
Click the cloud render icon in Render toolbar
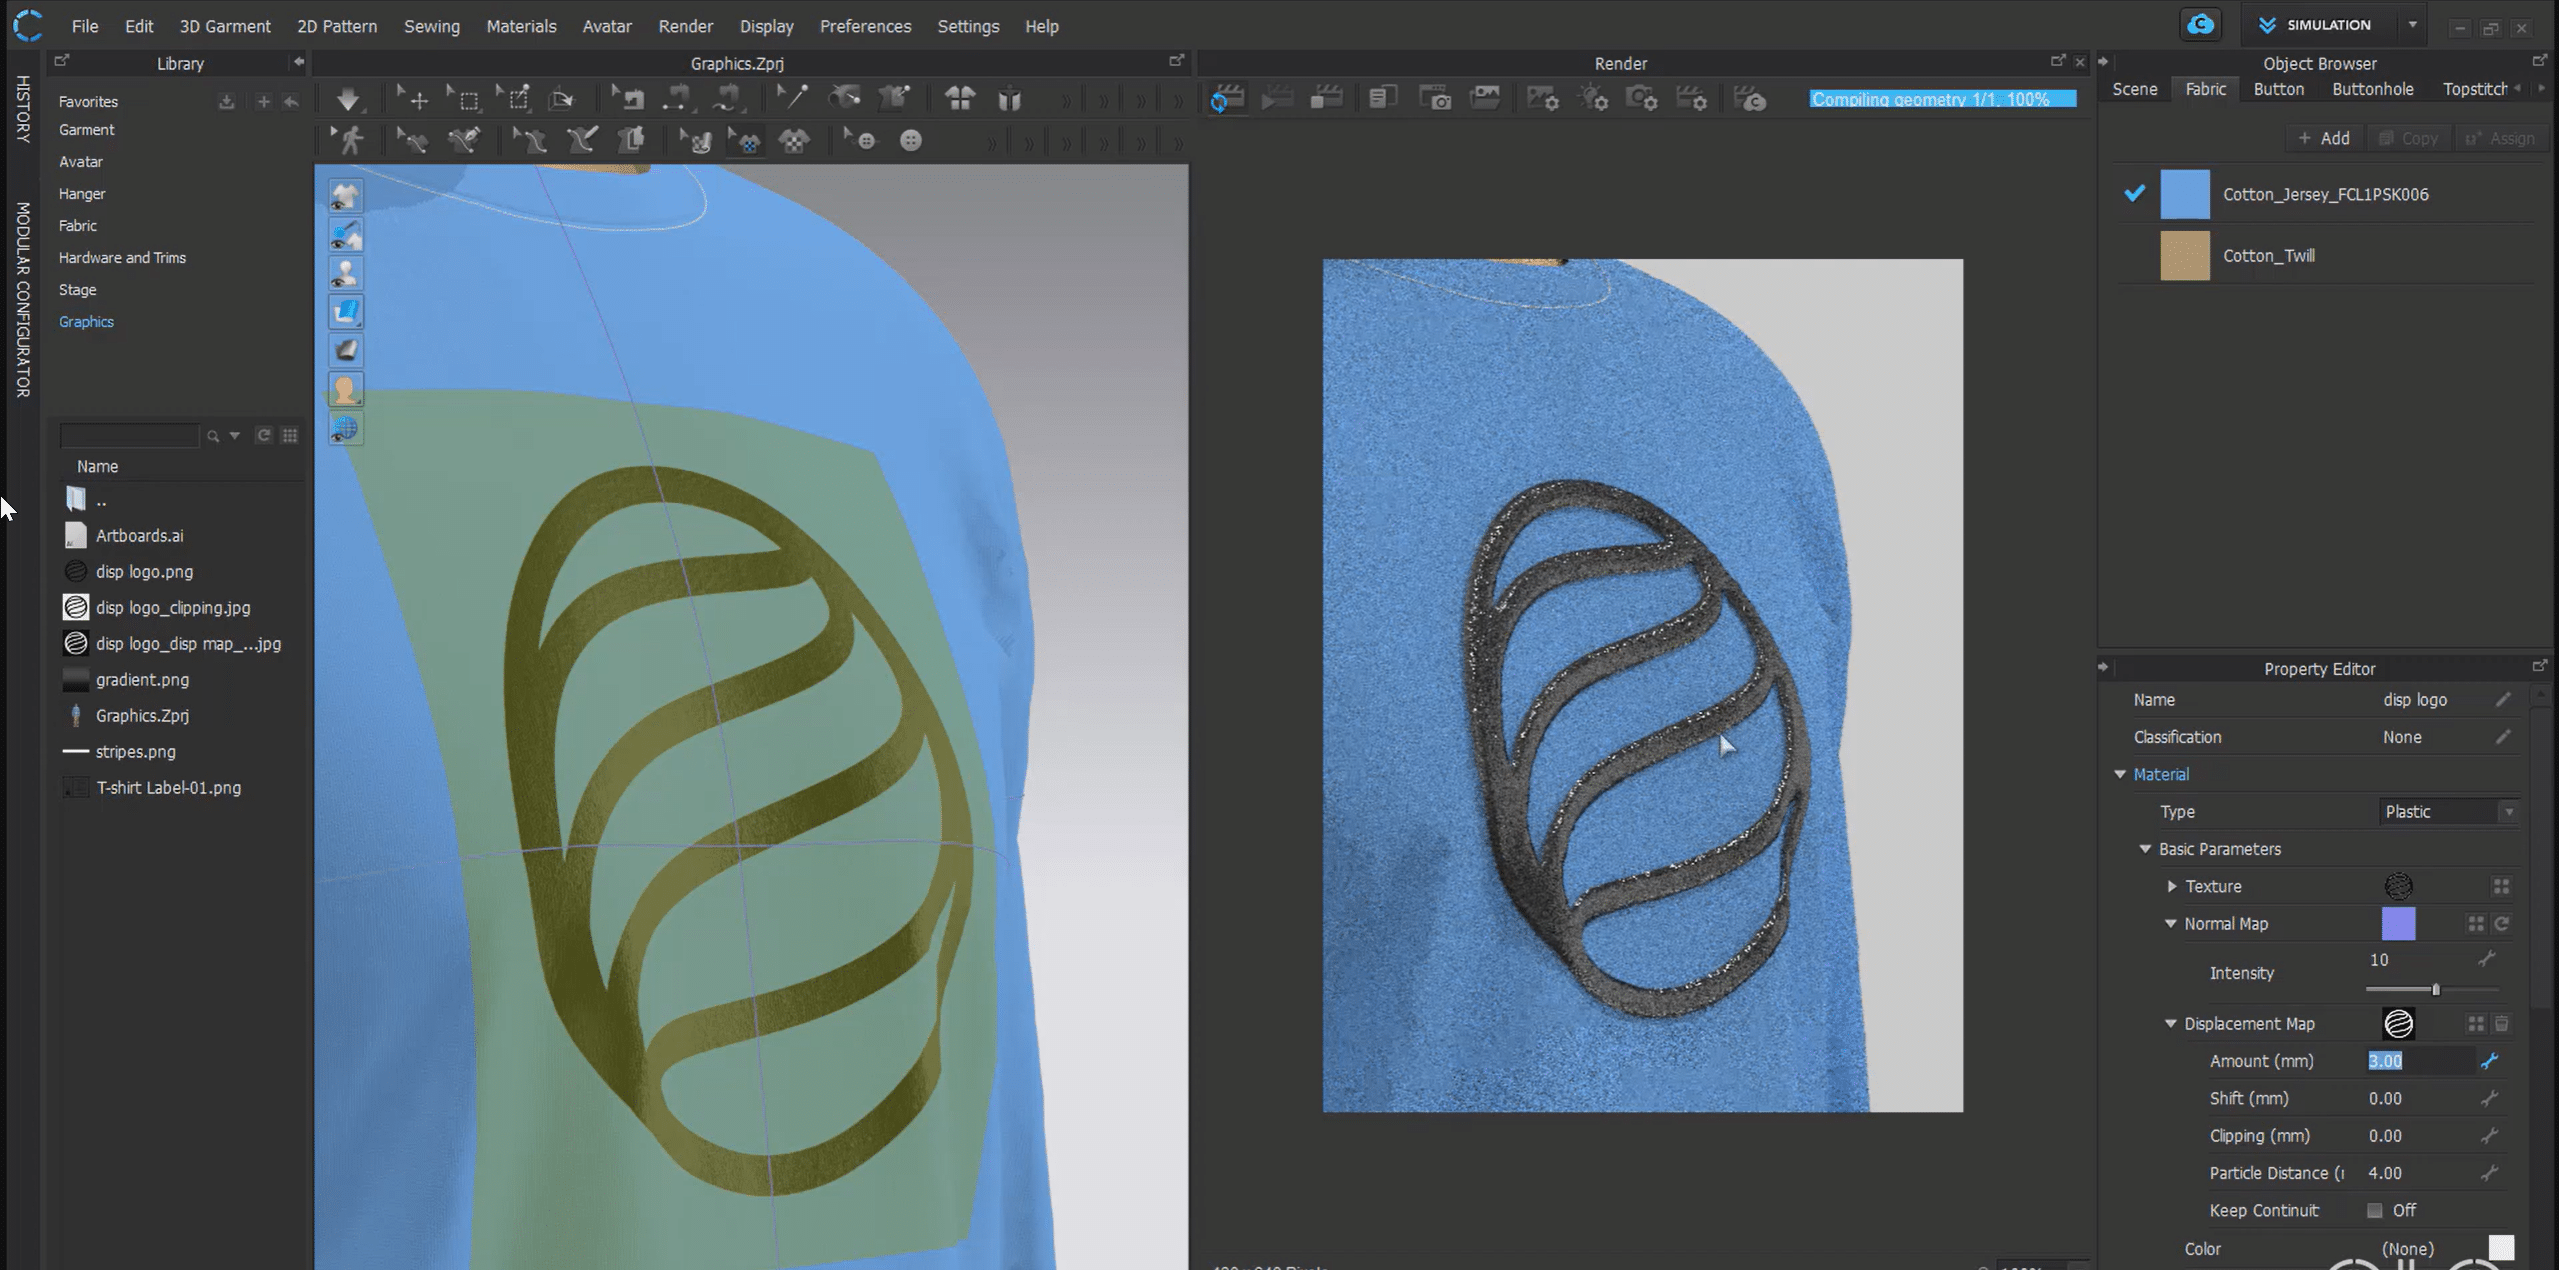1750,99
